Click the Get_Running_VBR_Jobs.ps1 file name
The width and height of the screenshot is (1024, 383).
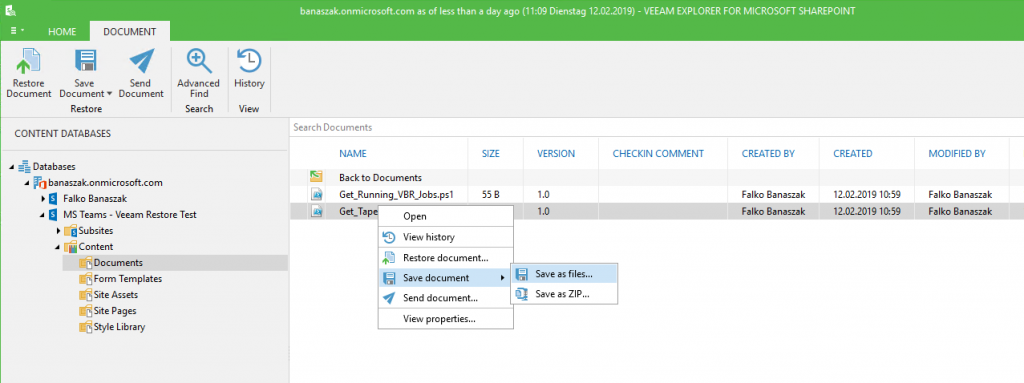(396, 194)
